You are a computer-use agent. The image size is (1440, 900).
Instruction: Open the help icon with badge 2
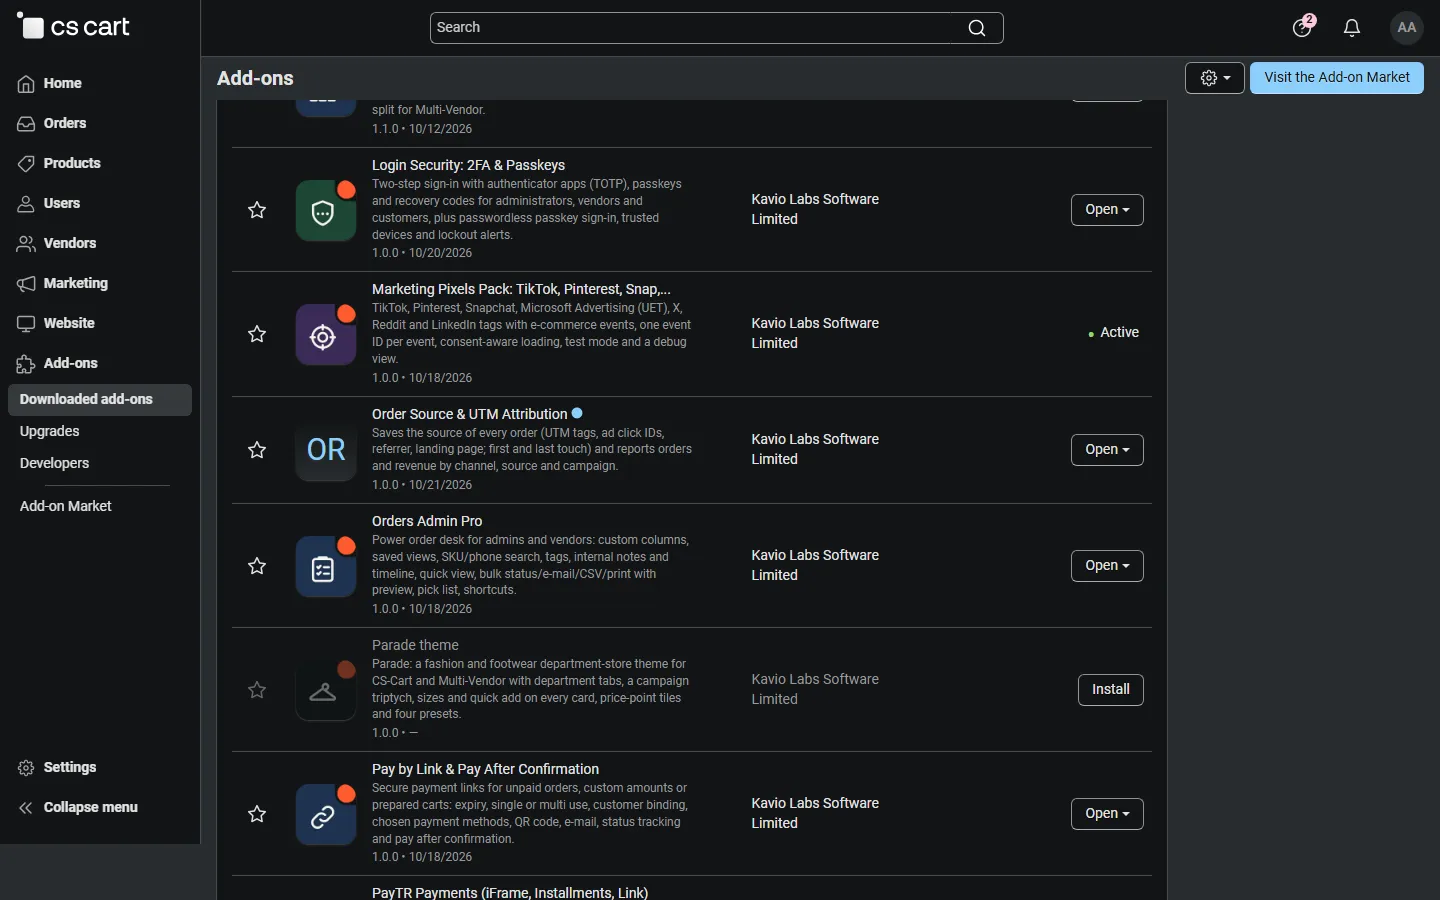1303,27
